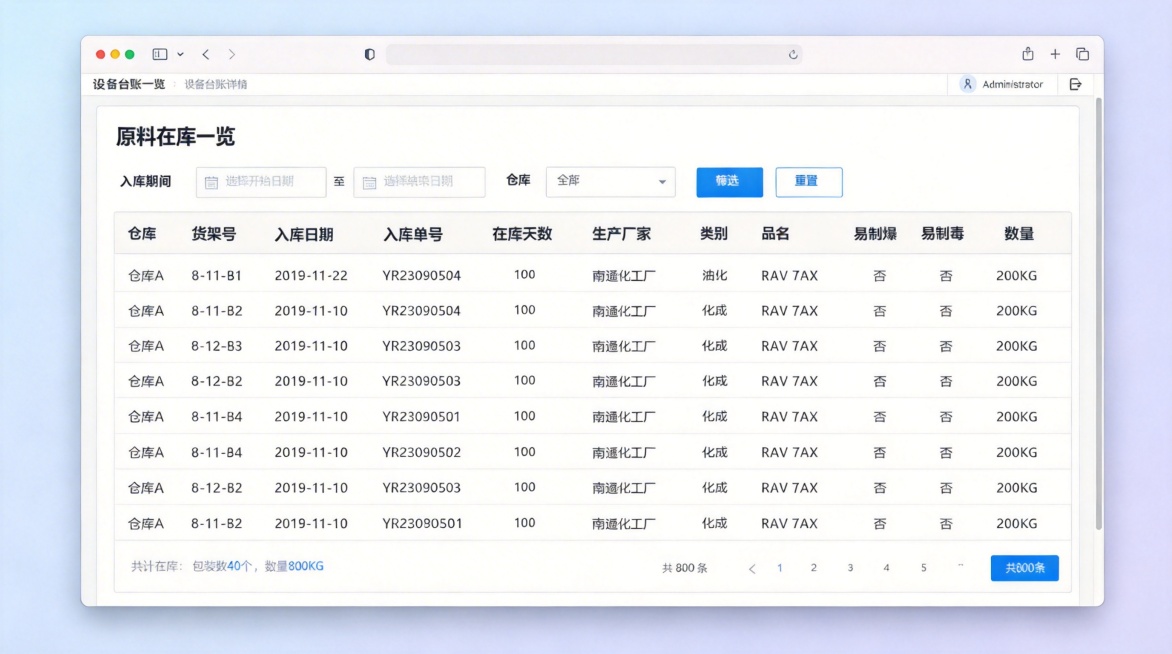Image resolution: width=1172 pixels, height=654 pixels.
Task: Click the 包装数40个 summary link
Action: [222, 567]
